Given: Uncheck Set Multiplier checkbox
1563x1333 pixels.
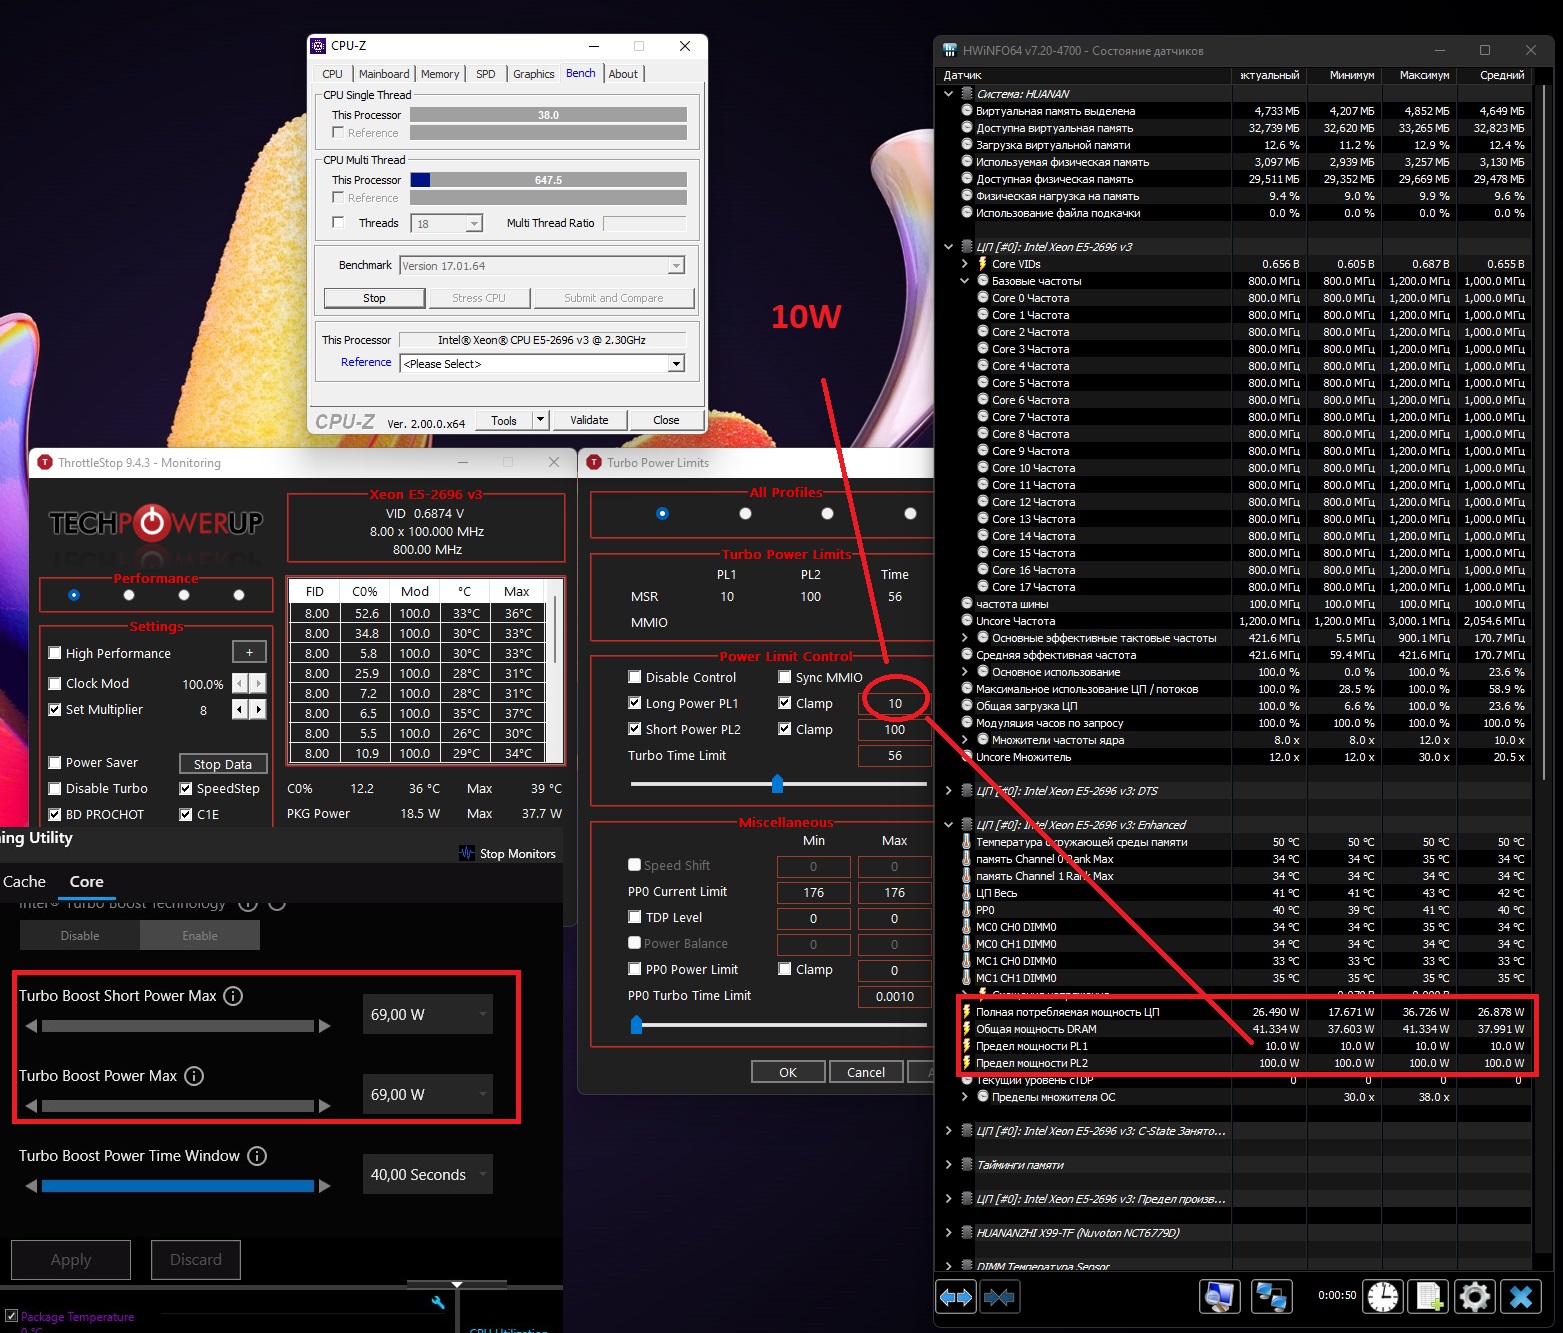Looking at the screenshot, I should click(x=55, y=709).
